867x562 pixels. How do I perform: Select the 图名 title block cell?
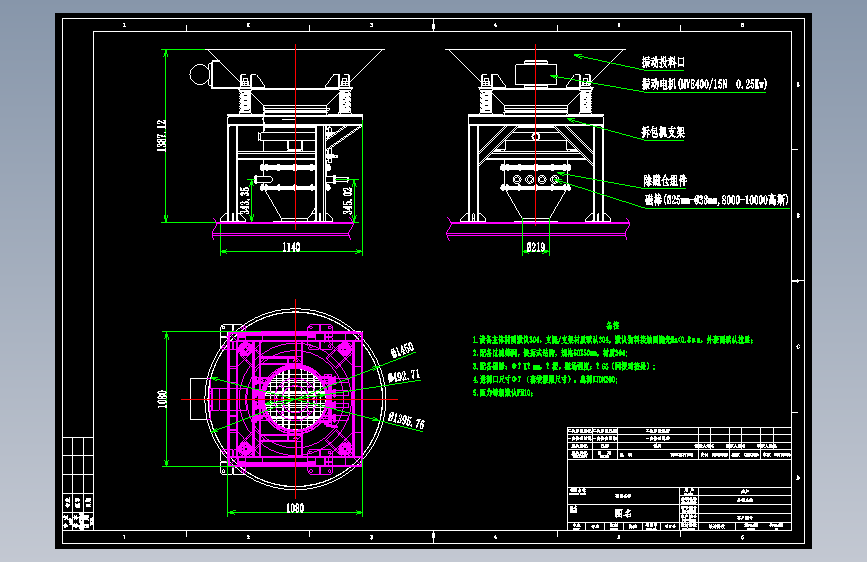click(623, 513)
